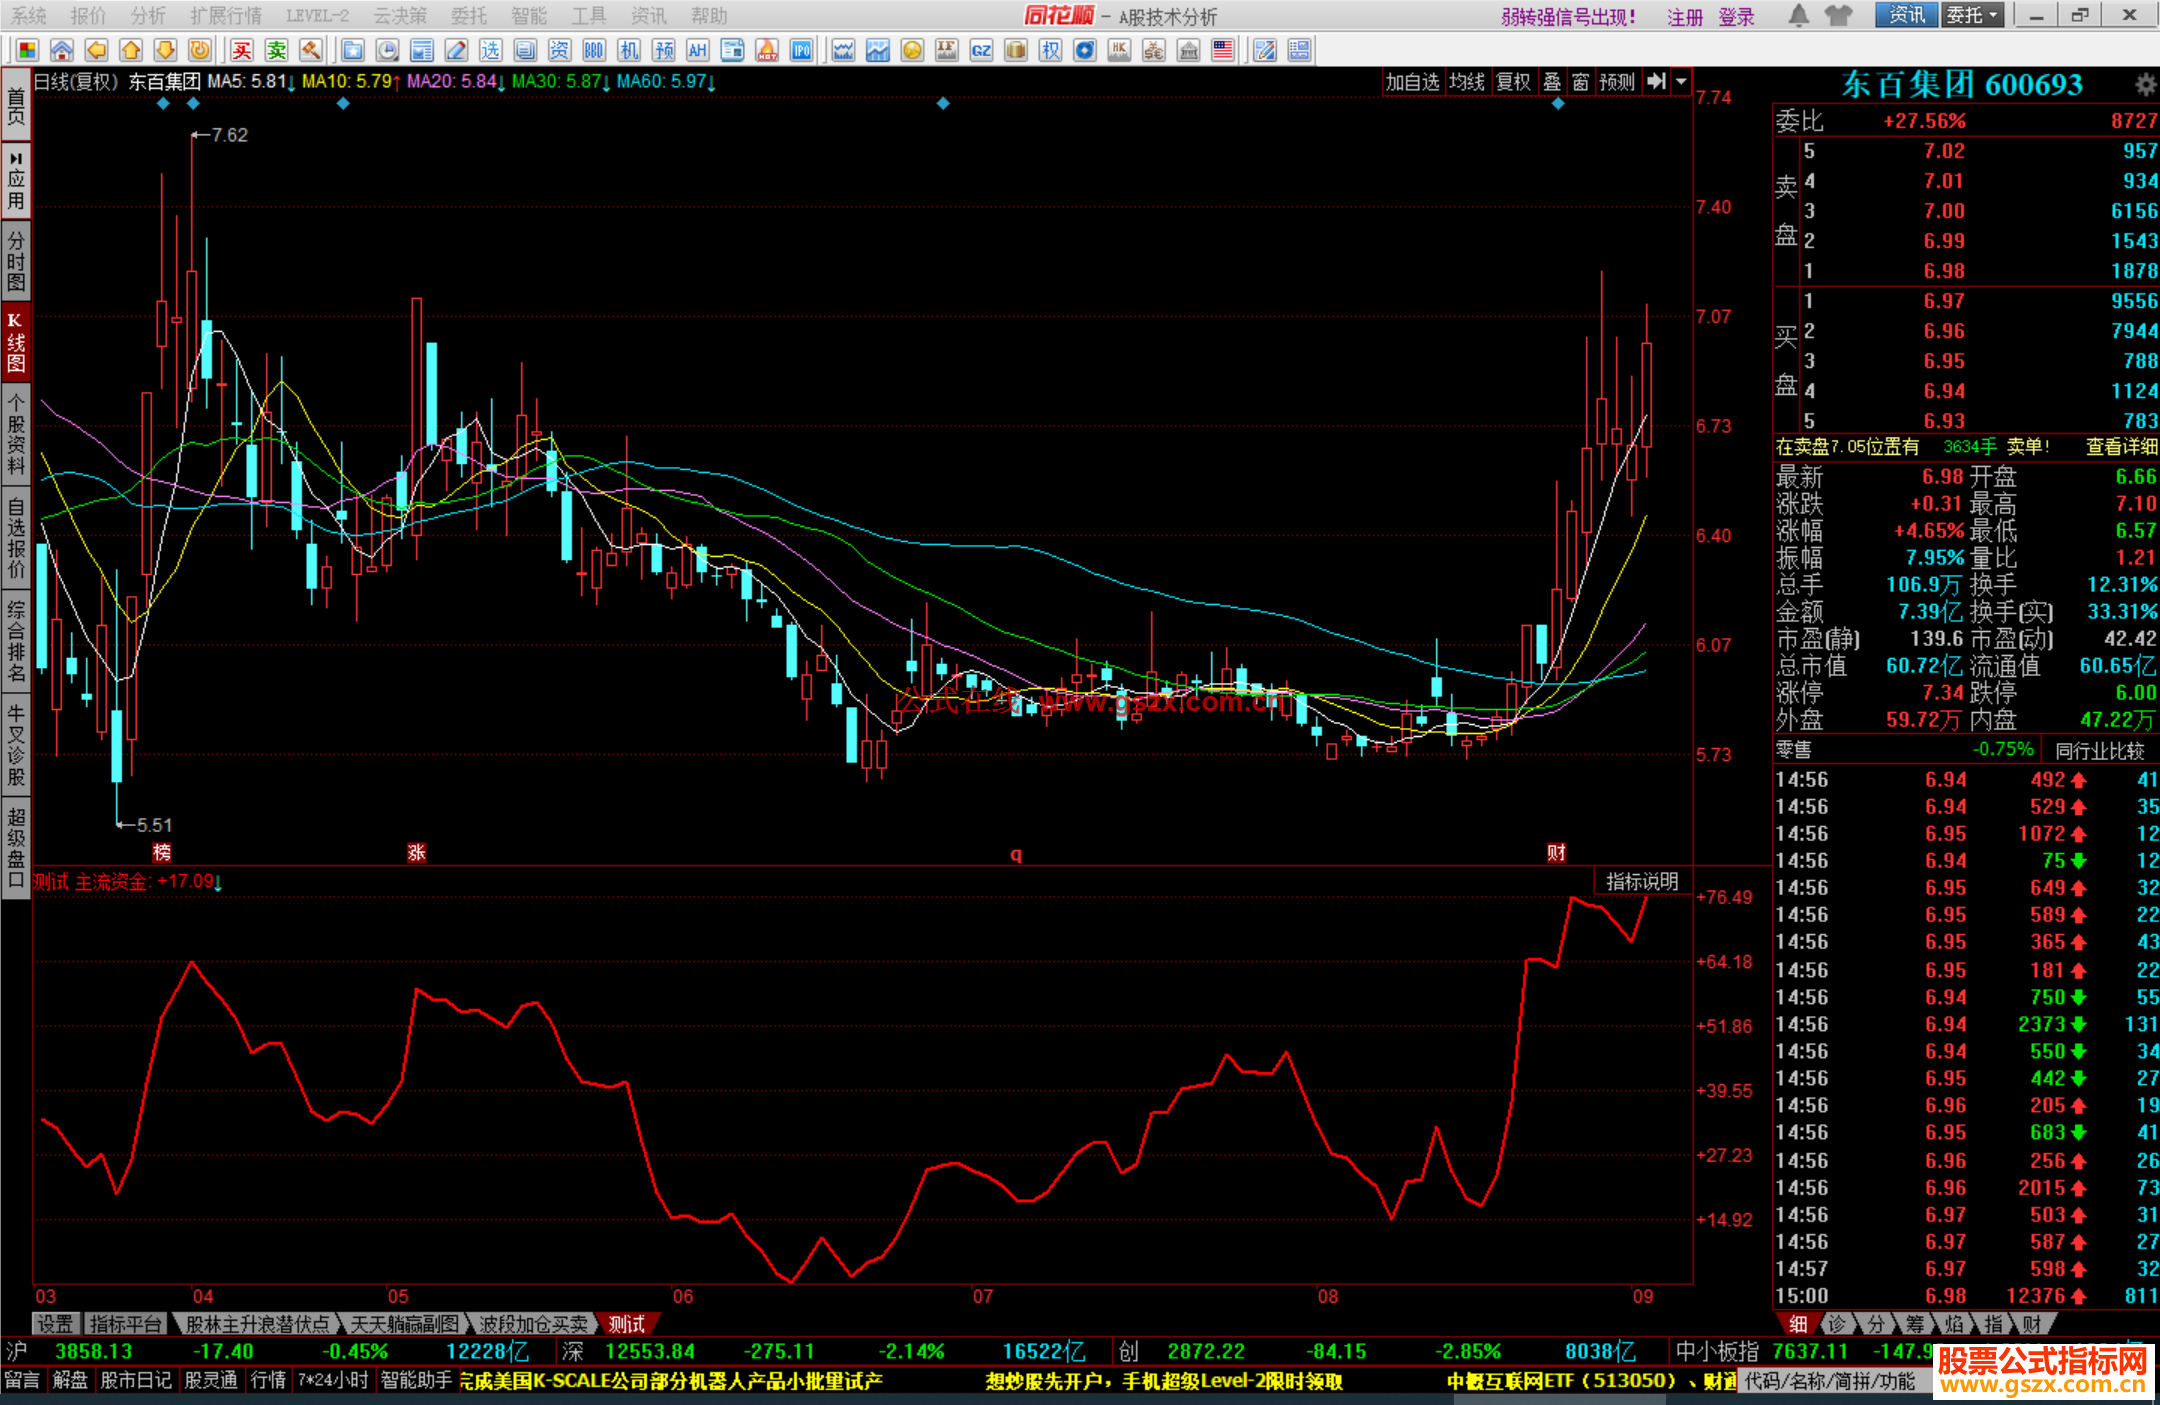
Task: Click the HOT flame toolbar icon
Action: (x=767, y=50)
